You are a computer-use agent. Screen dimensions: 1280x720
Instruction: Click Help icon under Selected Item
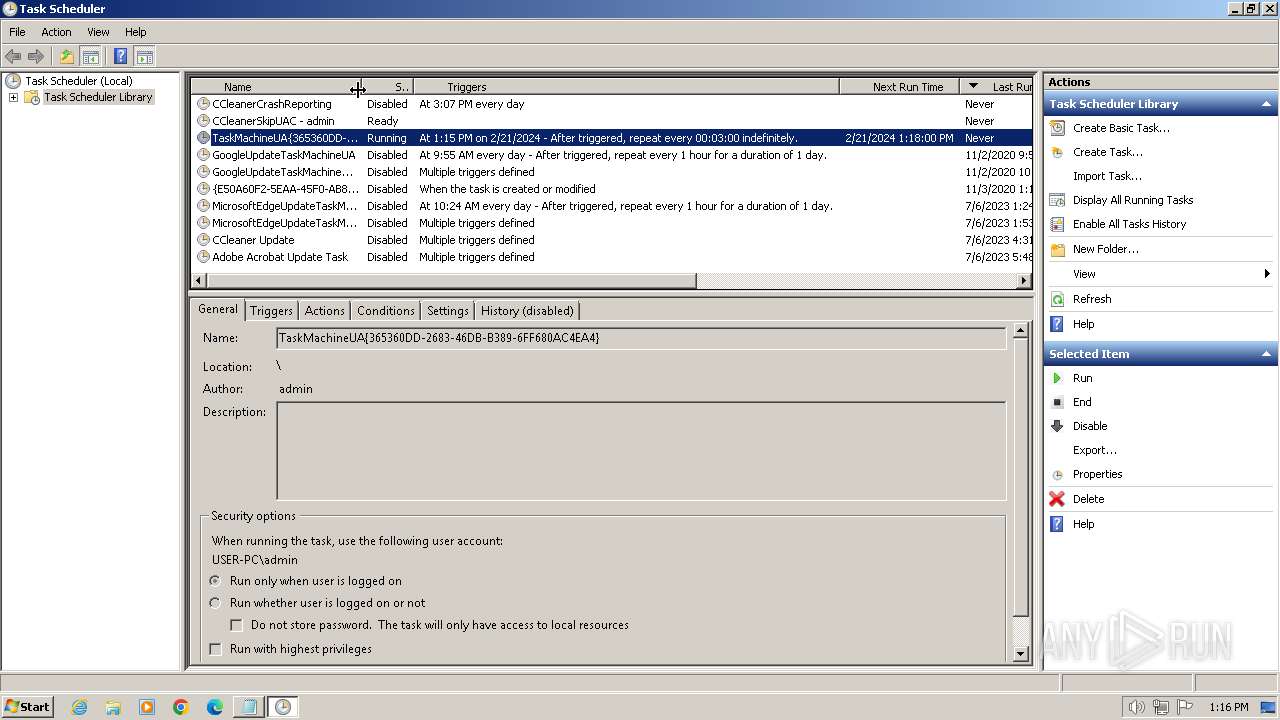pos(1057,524)
